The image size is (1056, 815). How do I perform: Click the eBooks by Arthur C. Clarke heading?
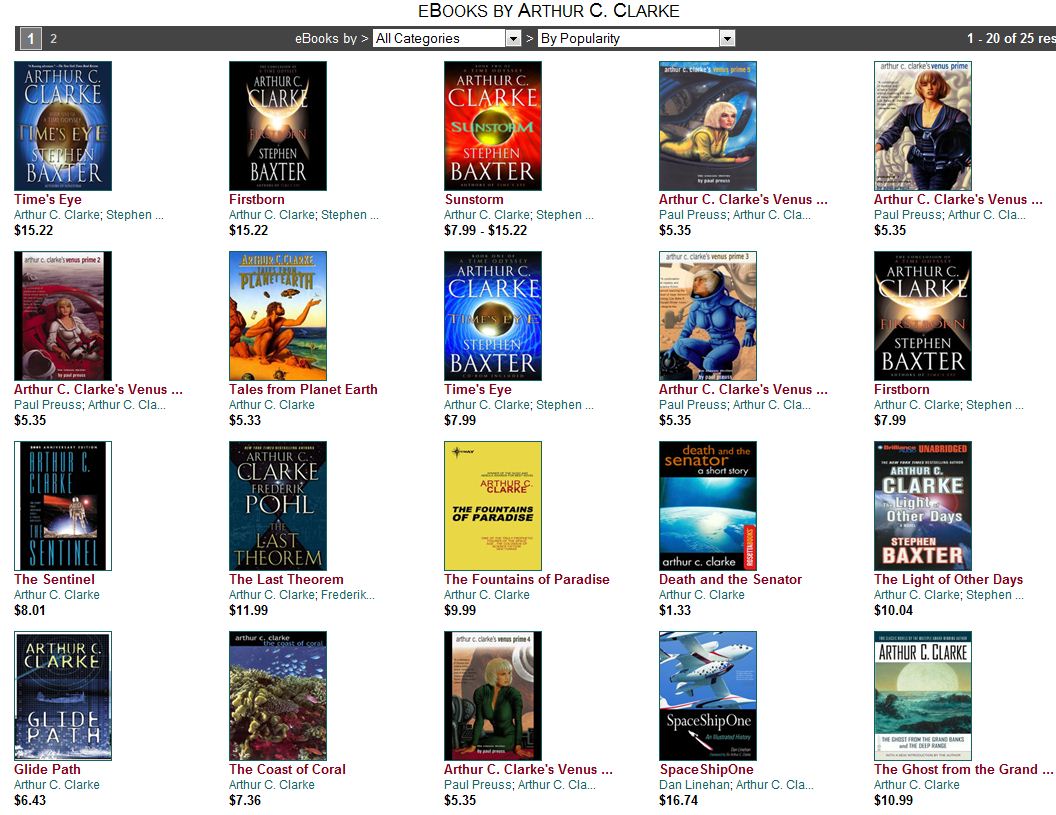point(548,11)
